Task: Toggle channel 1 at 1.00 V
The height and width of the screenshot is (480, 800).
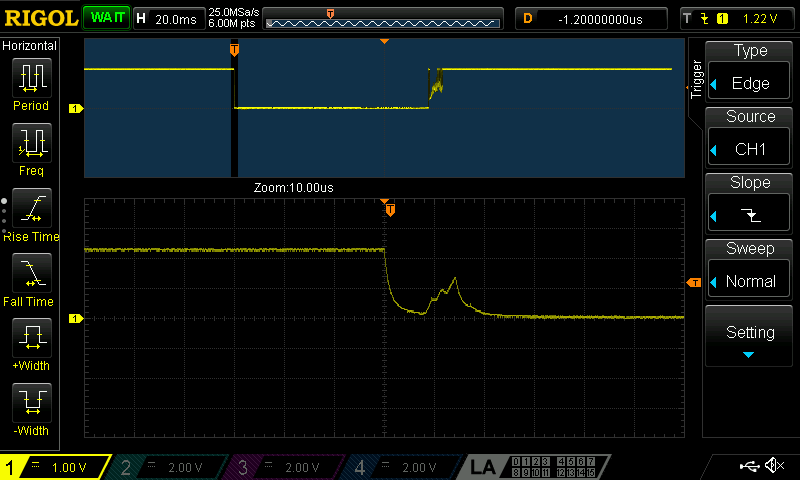Action: click(x=48, y=467)
